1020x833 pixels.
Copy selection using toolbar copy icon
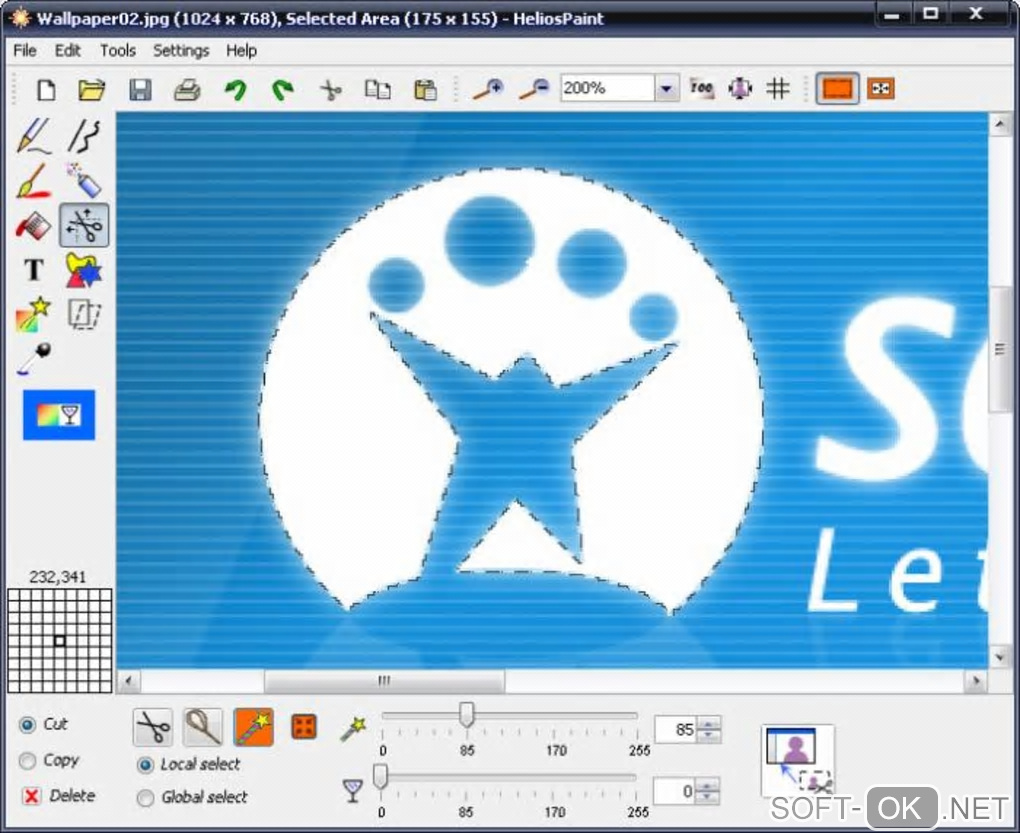click(378, 89)
